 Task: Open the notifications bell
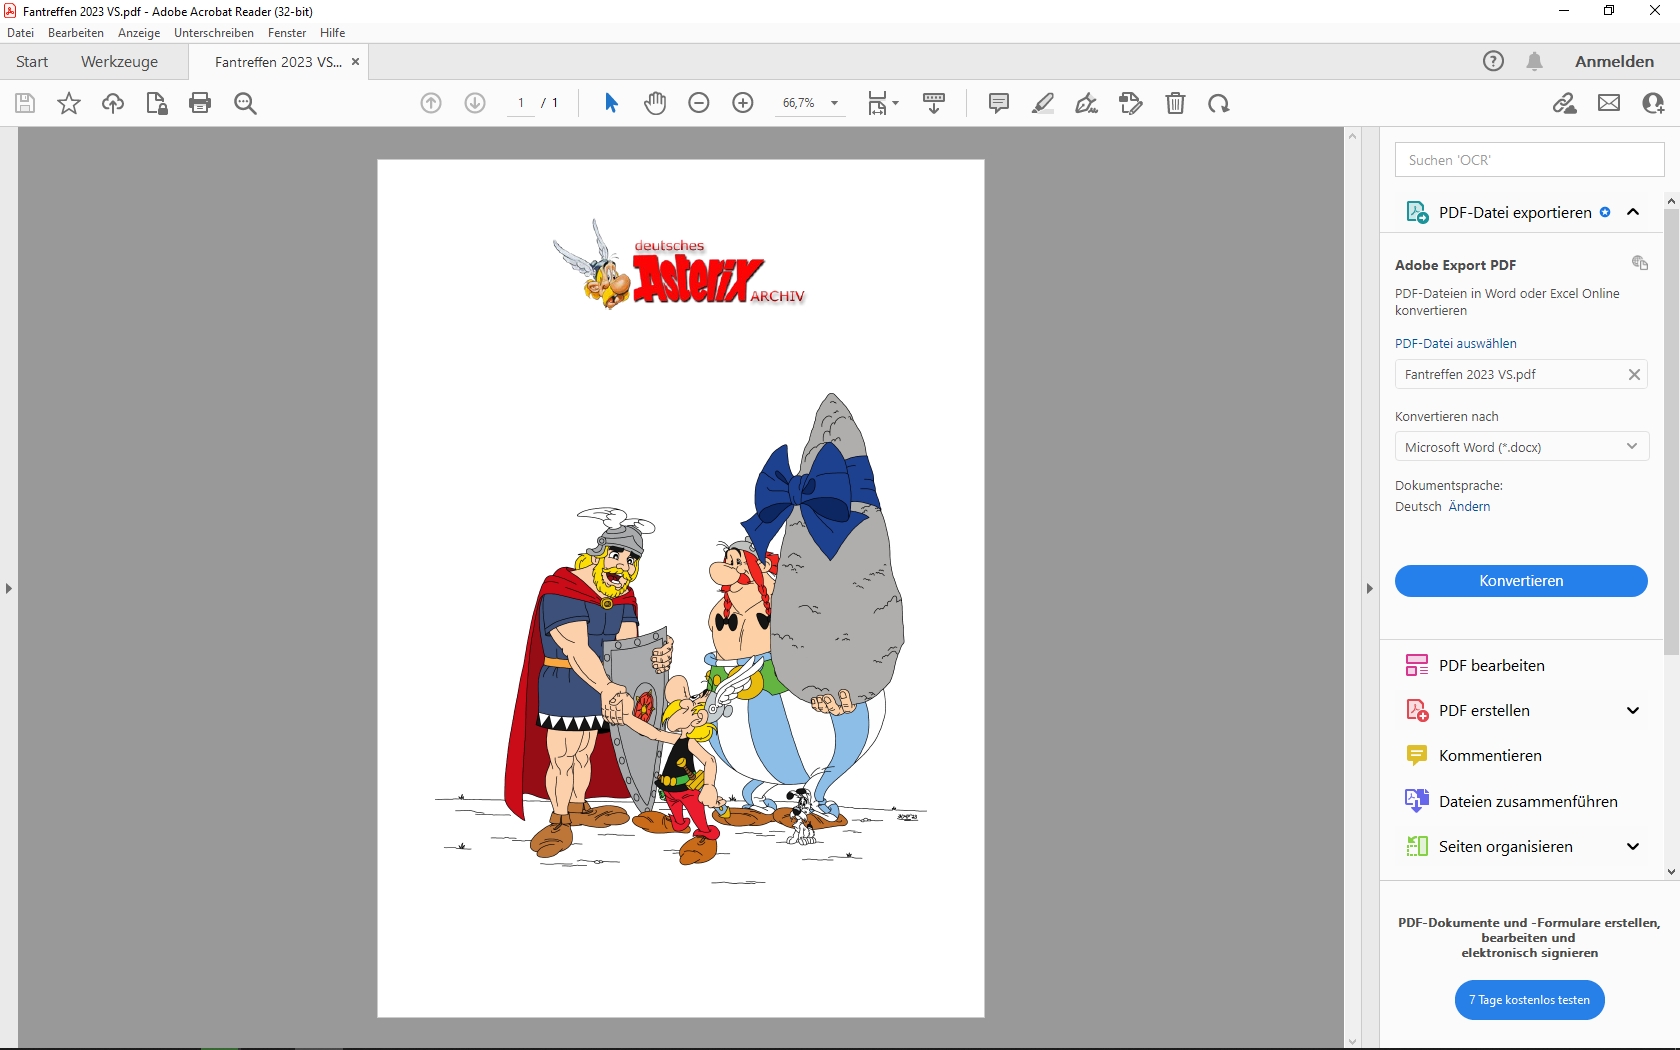(x=1534, y=62)
